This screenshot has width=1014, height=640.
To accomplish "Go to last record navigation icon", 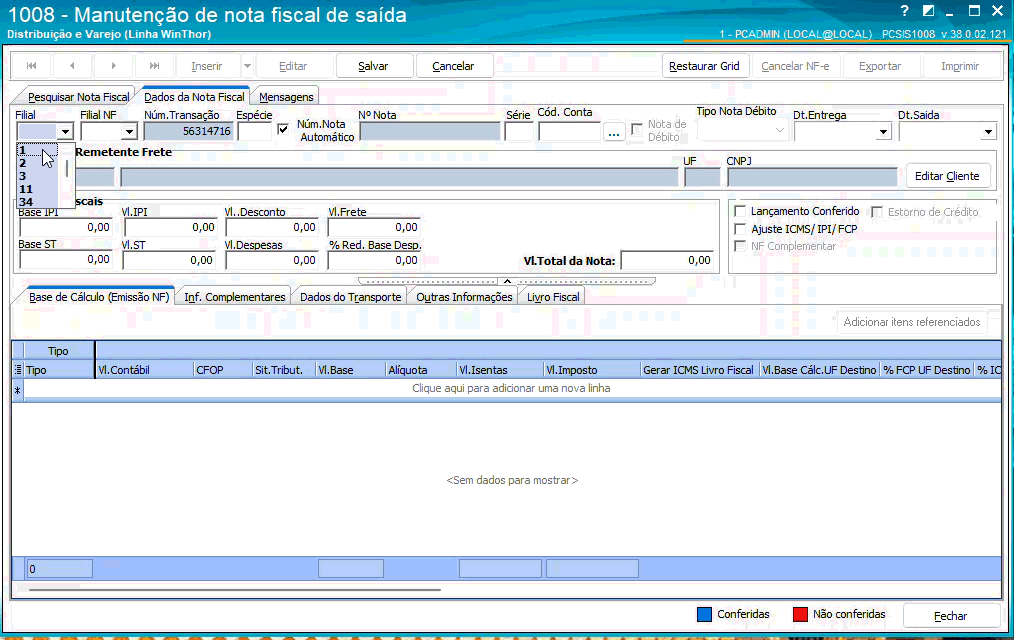I will point(155,66).
